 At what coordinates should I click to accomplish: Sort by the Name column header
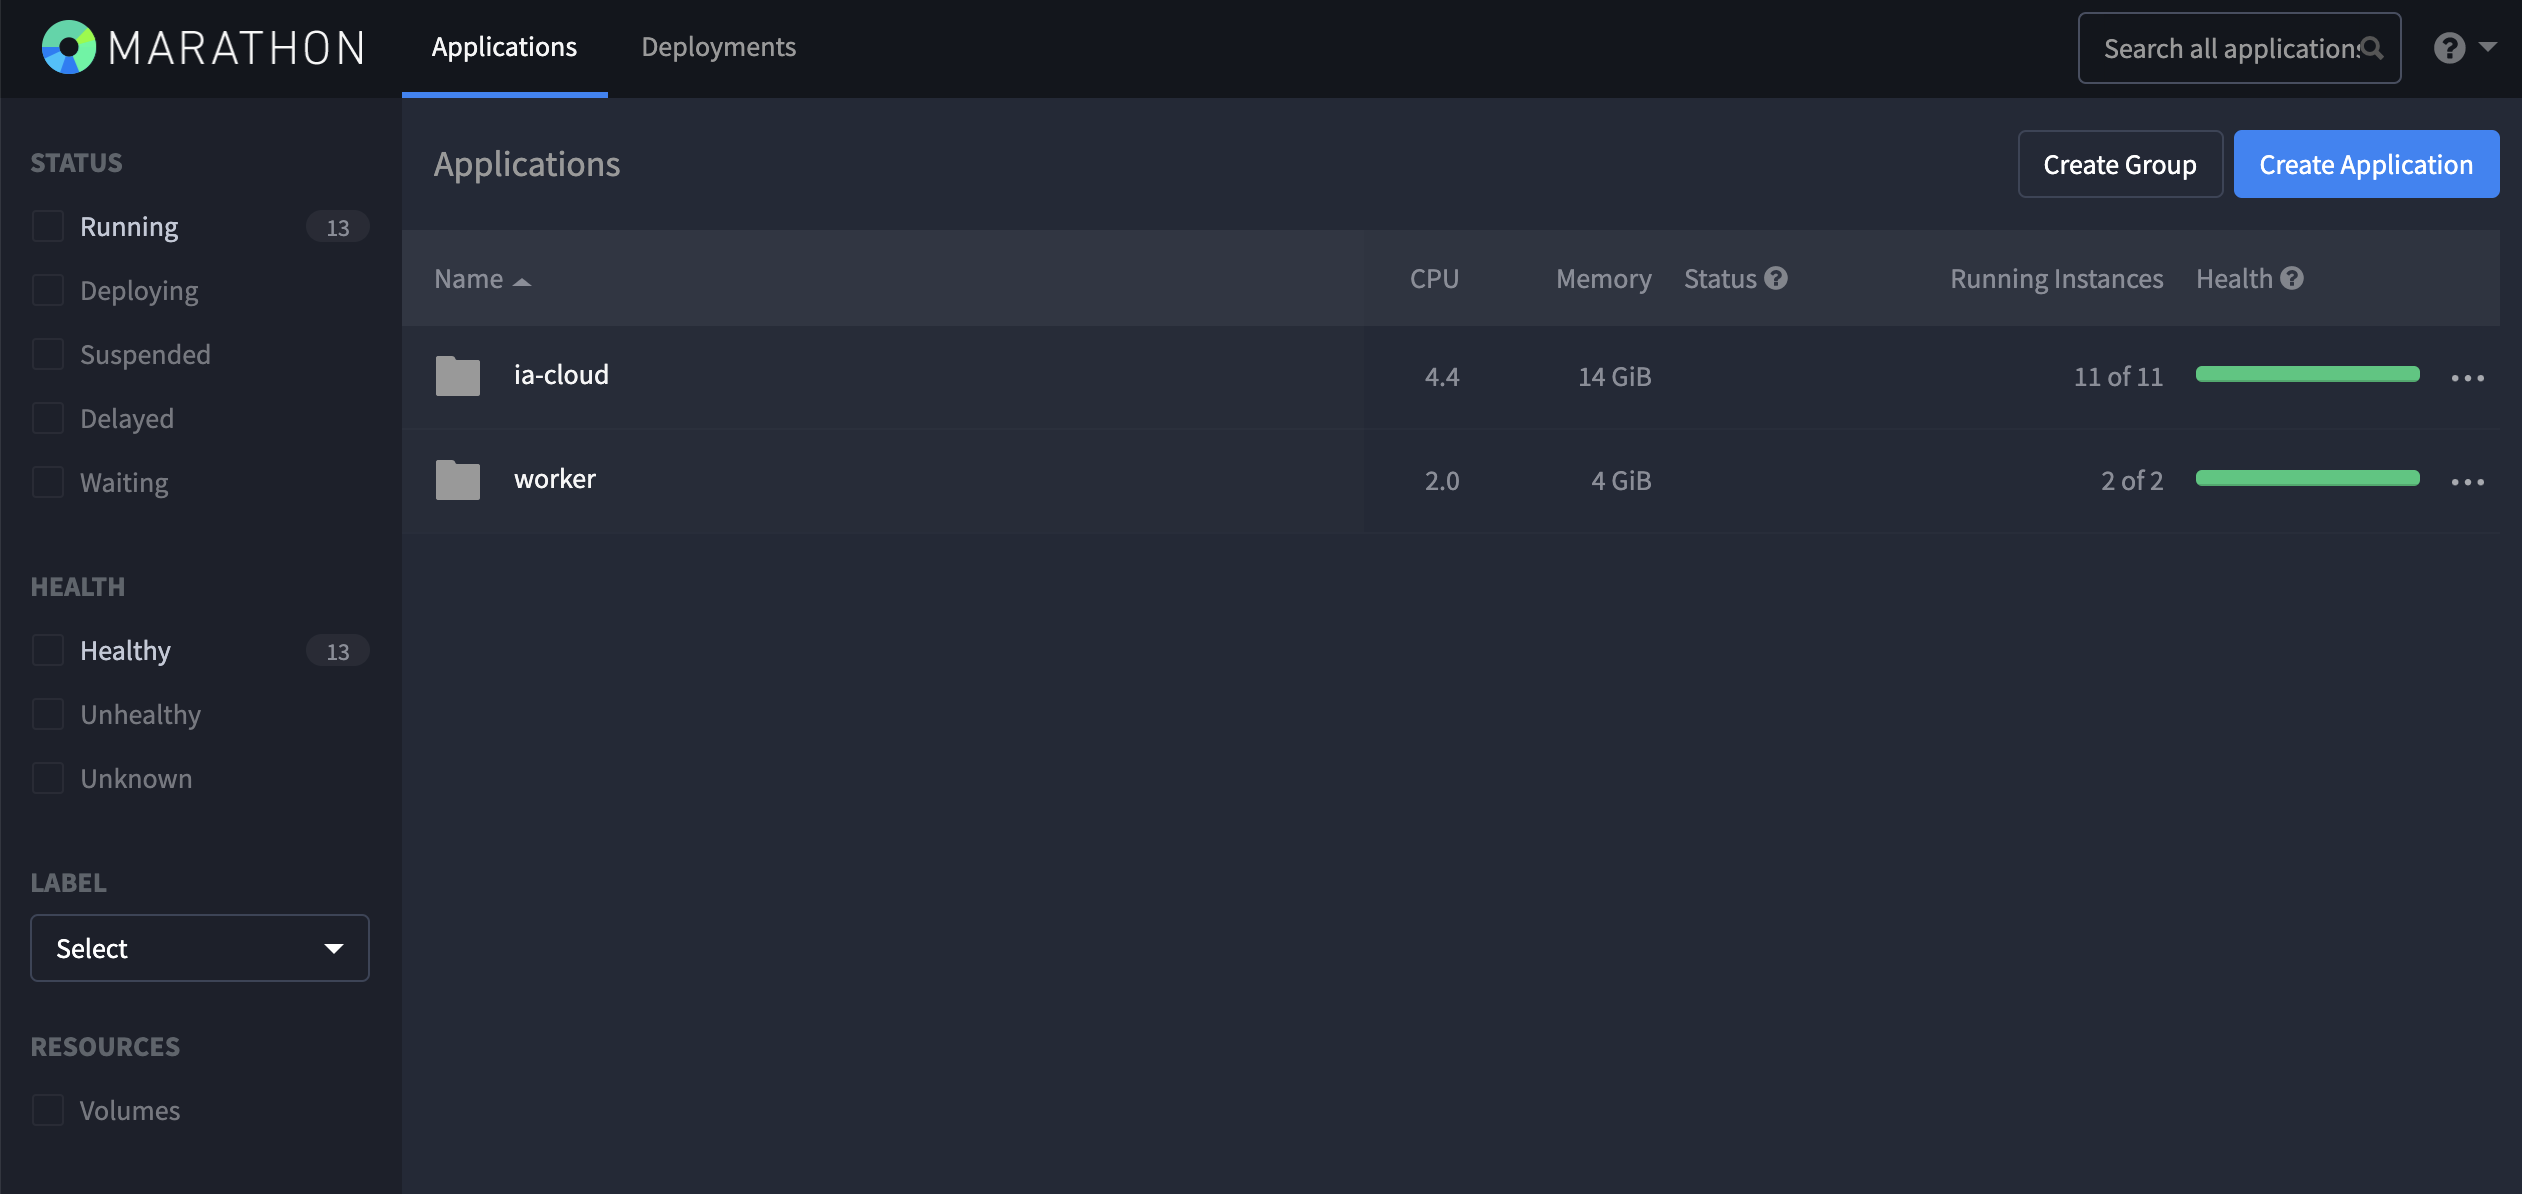469,279
